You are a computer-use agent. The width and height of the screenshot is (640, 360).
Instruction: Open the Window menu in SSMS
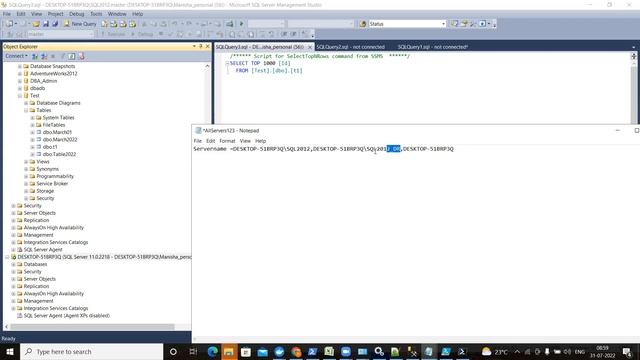[117, 14]
